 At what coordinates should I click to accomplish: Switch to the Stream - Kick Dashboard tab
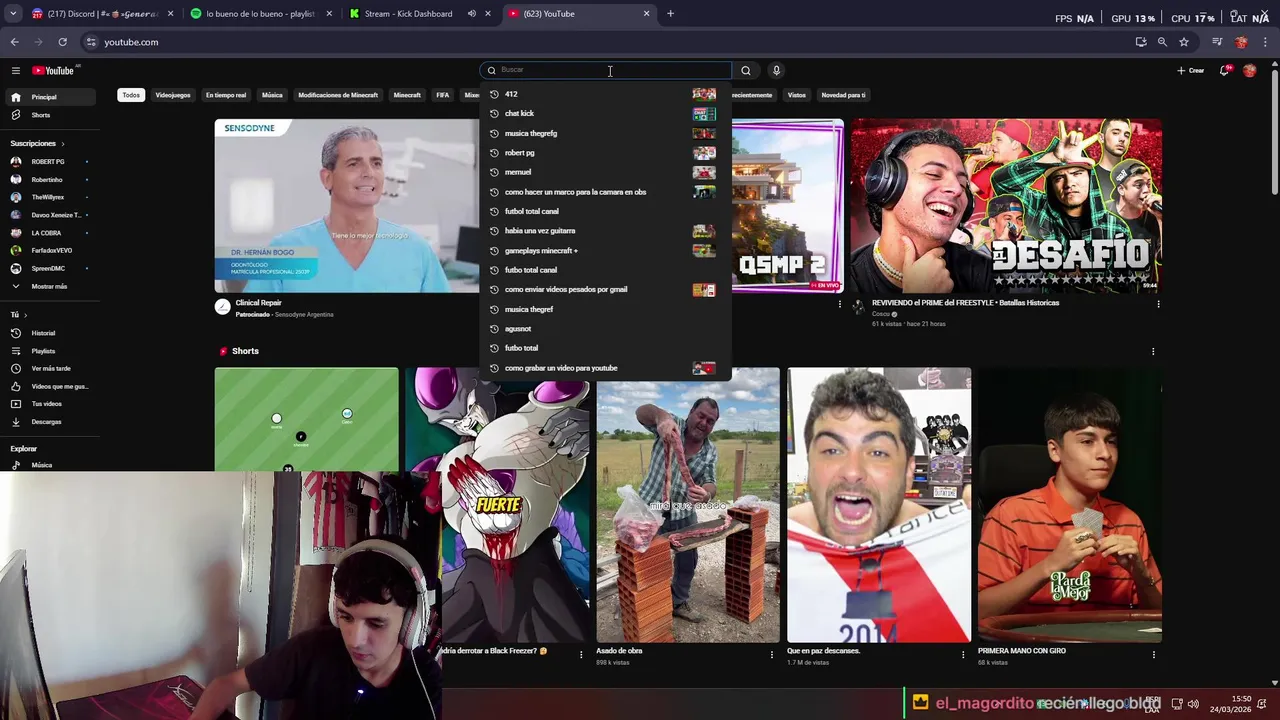pos(420,14)
